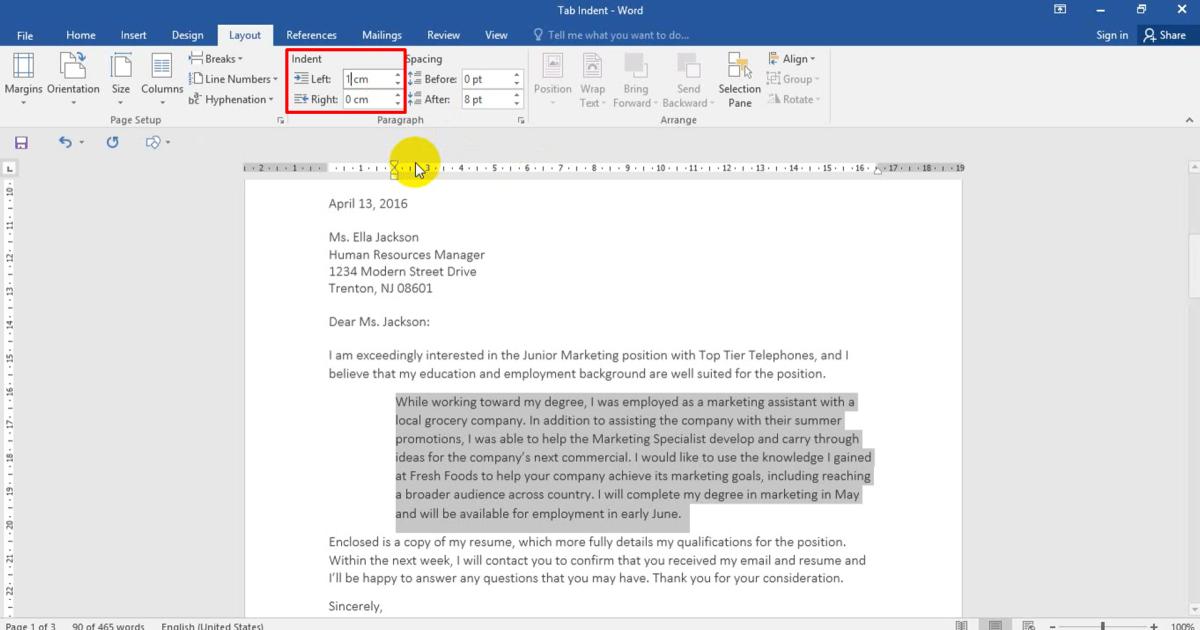Click the page number status indicator
This screenshot has height=630, width=1200.
click(x=29, y=626)
